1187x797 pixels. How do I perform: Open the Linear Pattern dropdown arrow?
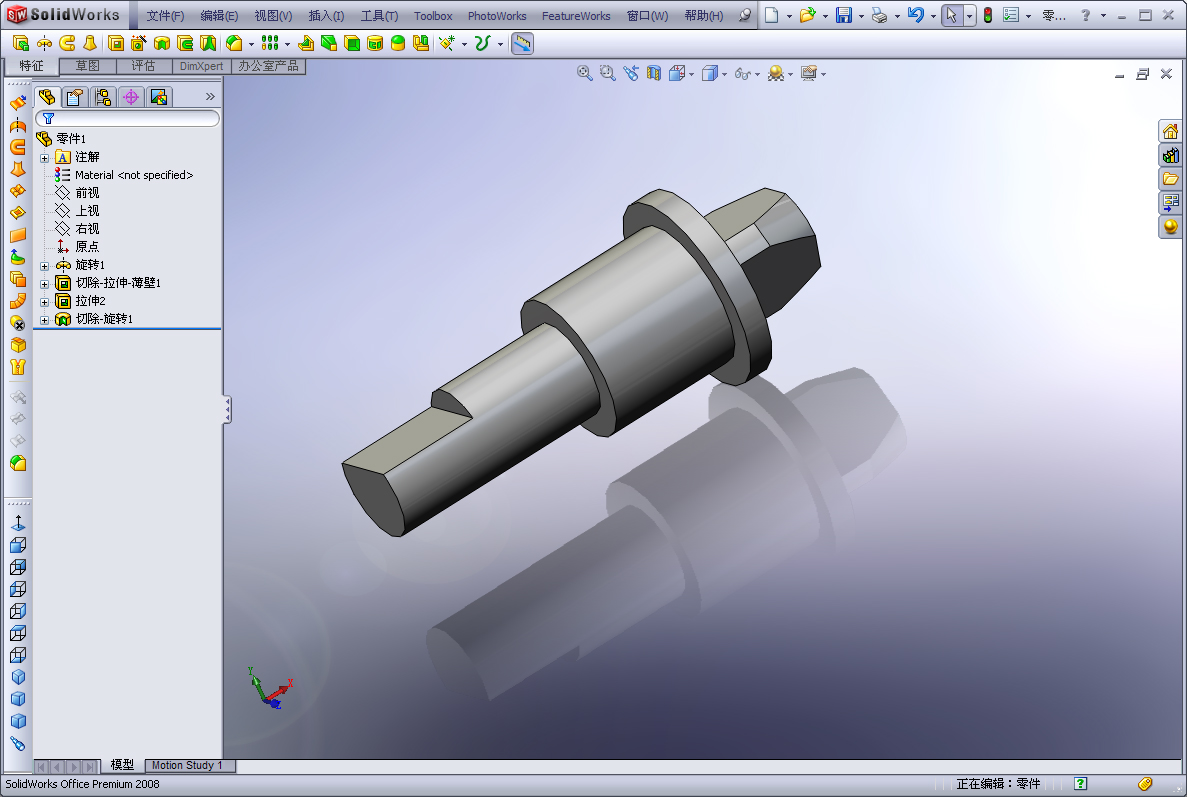click(287, 44)
